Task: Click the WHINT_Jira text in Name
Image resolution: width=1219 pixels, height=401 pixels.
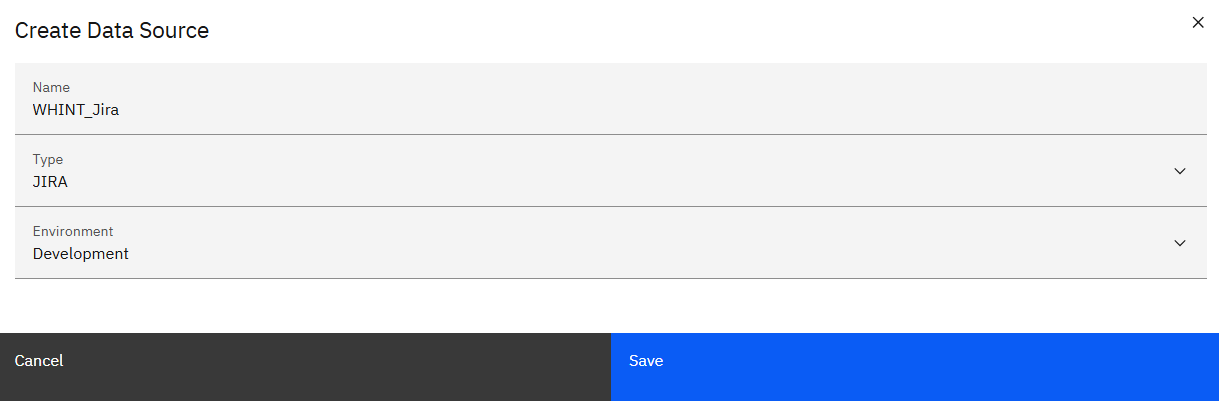Action: click(x=76, y=110)
